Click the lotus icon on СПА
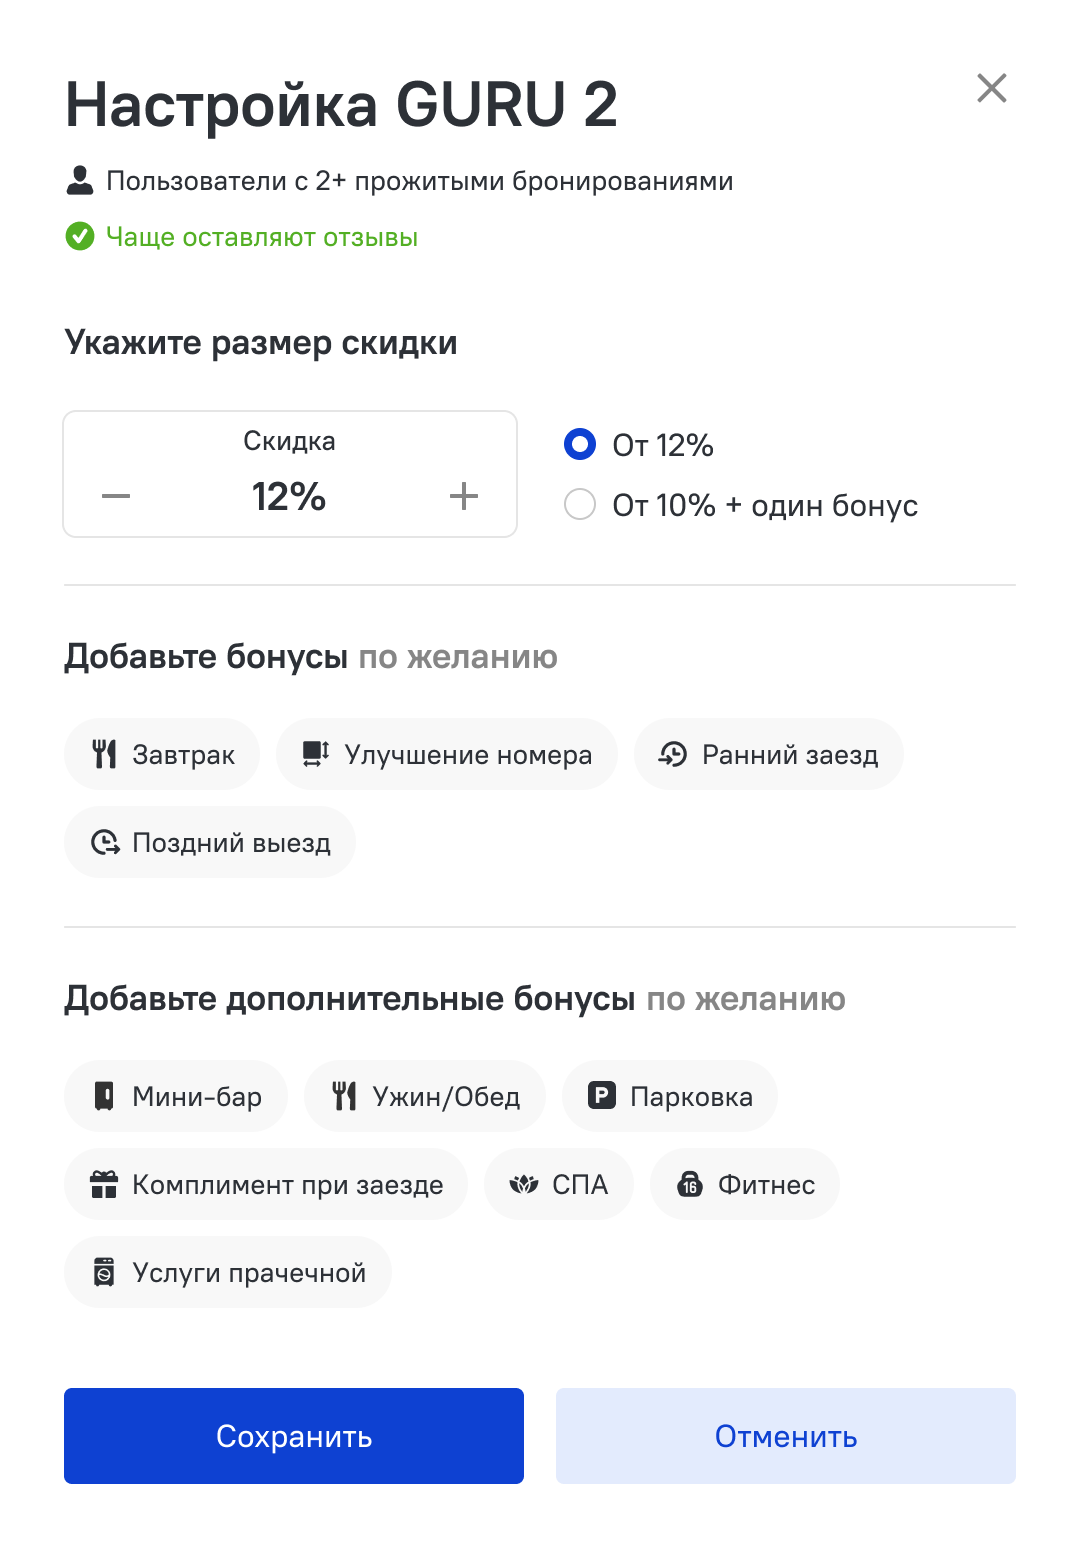The image size is (1080, 1548). [x=524, y=1184]
